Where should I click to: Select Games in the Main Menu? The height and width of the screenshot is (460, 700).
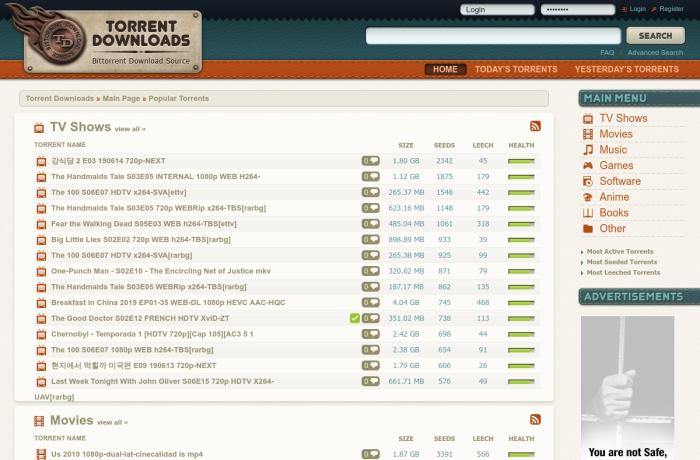(616, 166)
